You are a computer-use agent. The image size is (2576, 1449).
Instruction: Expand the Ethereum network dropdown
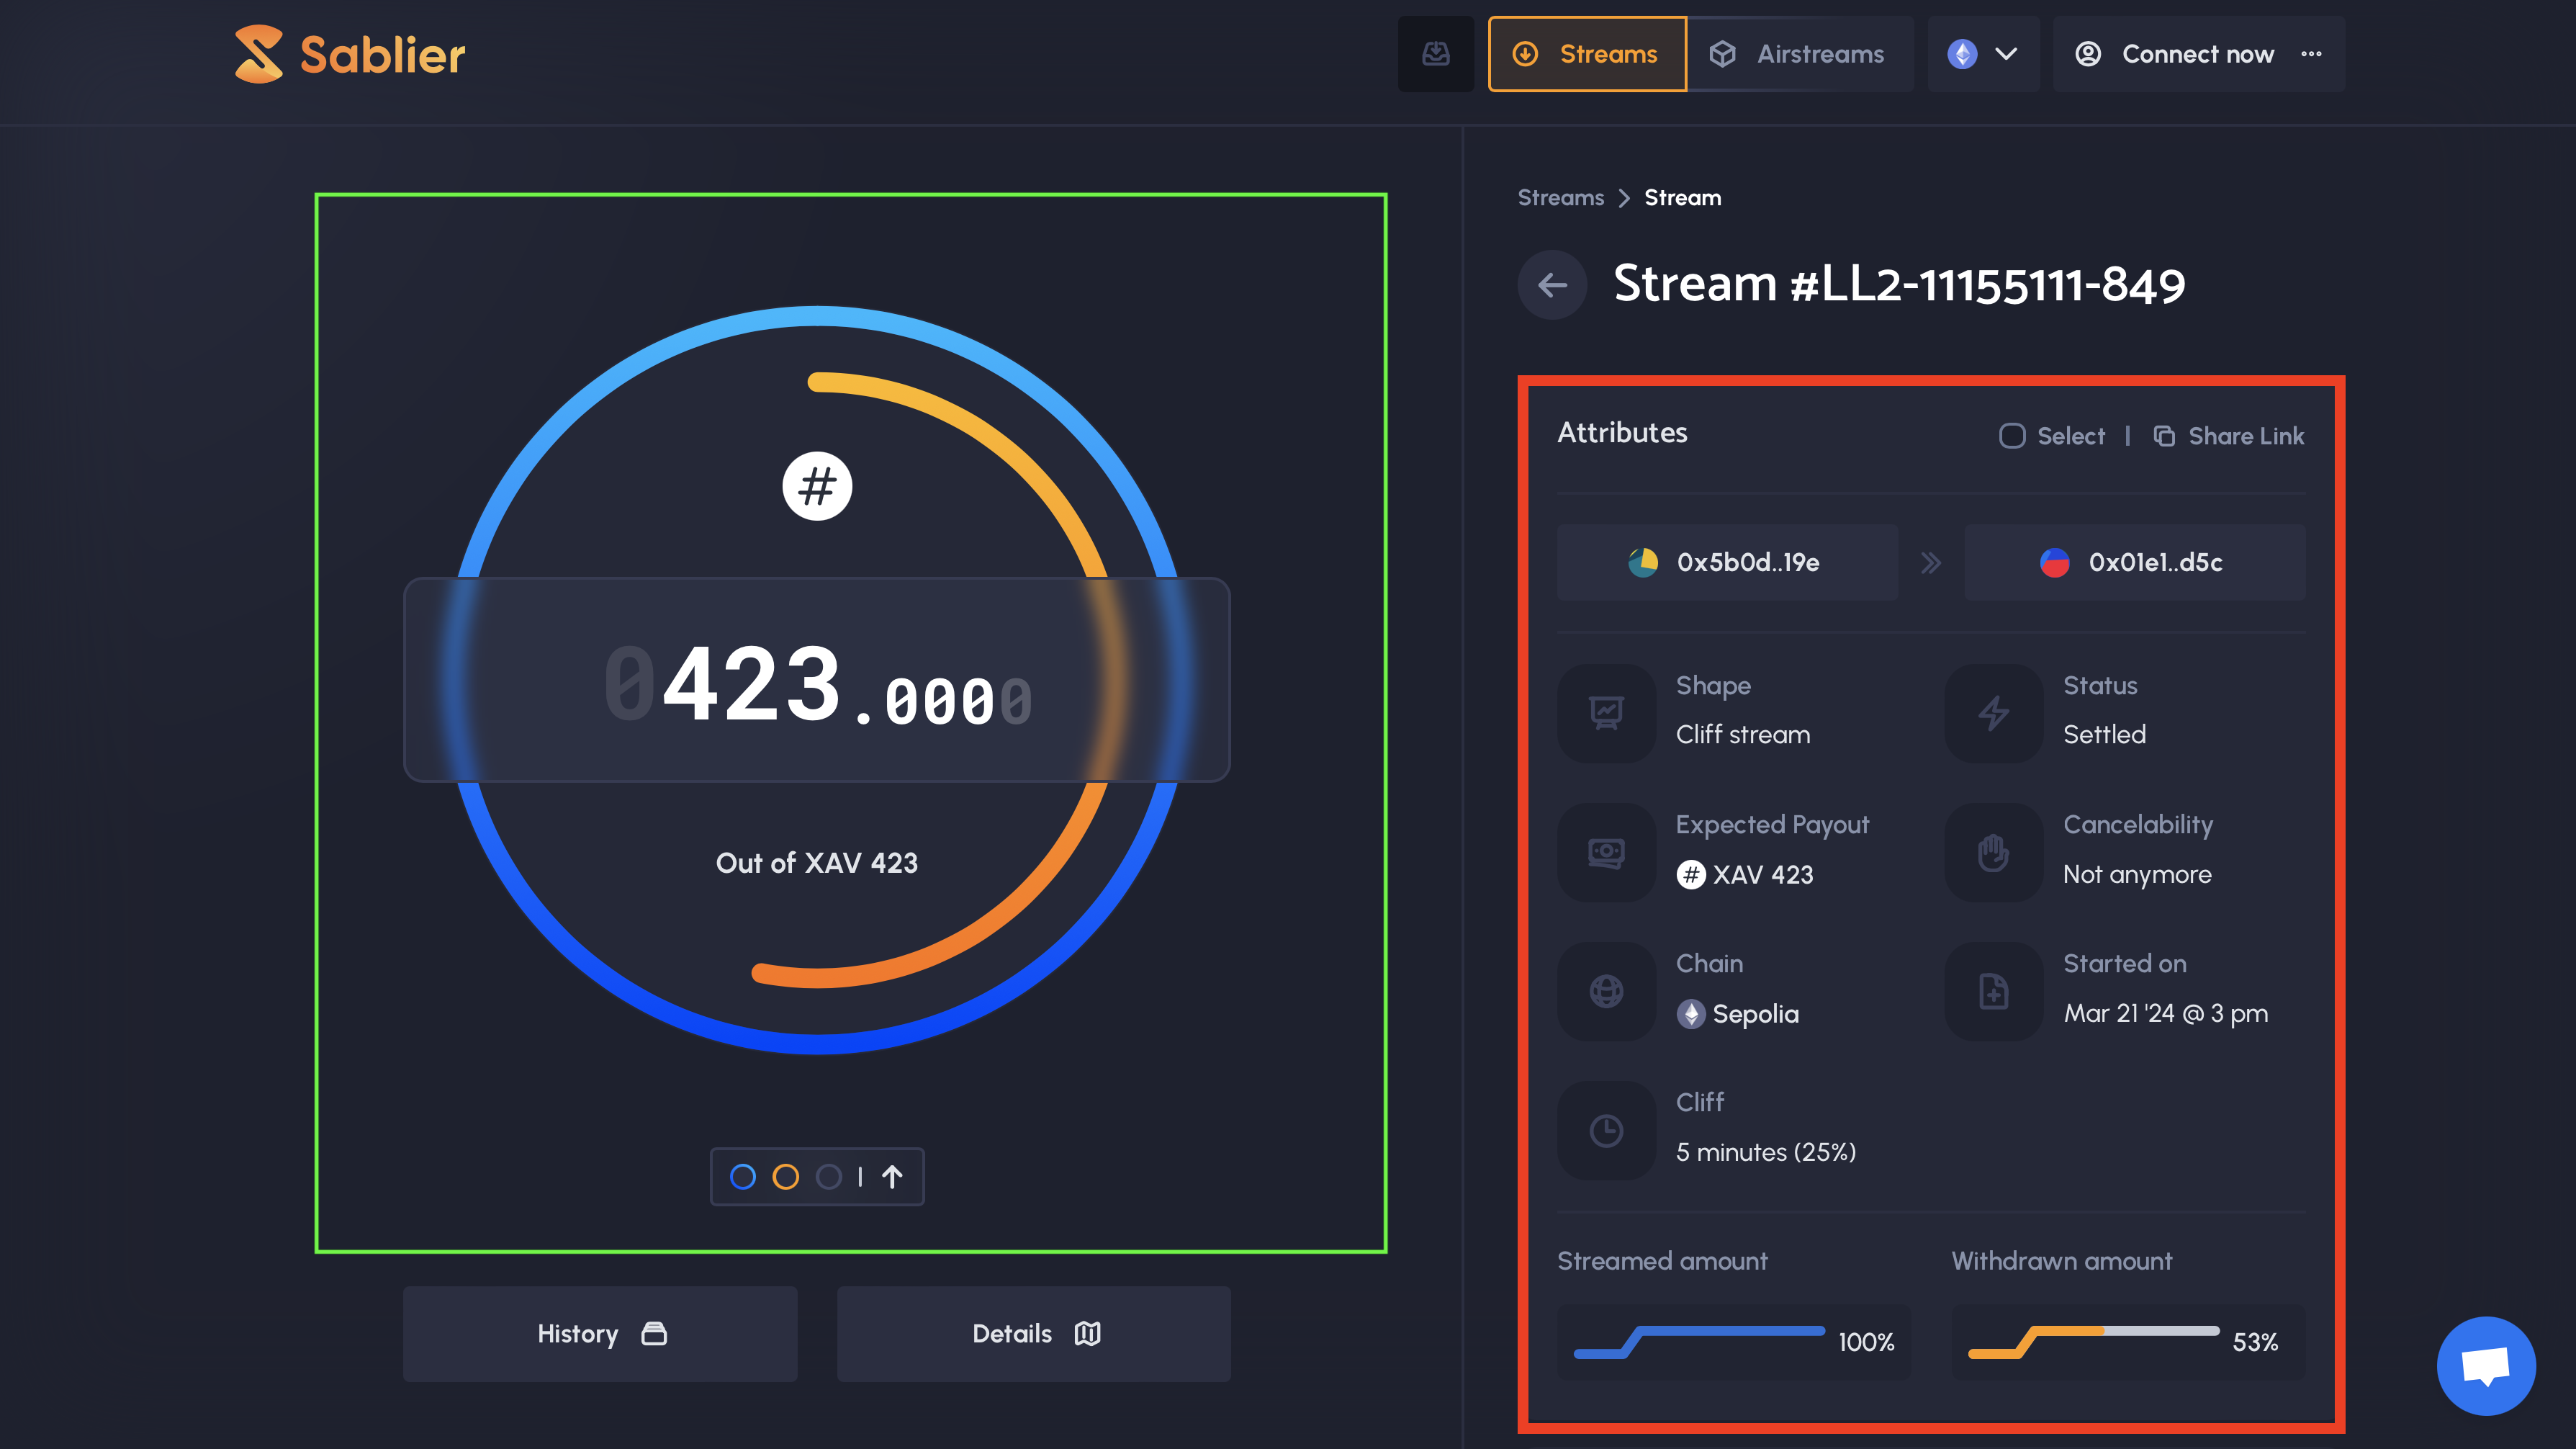coord(1983,54)
